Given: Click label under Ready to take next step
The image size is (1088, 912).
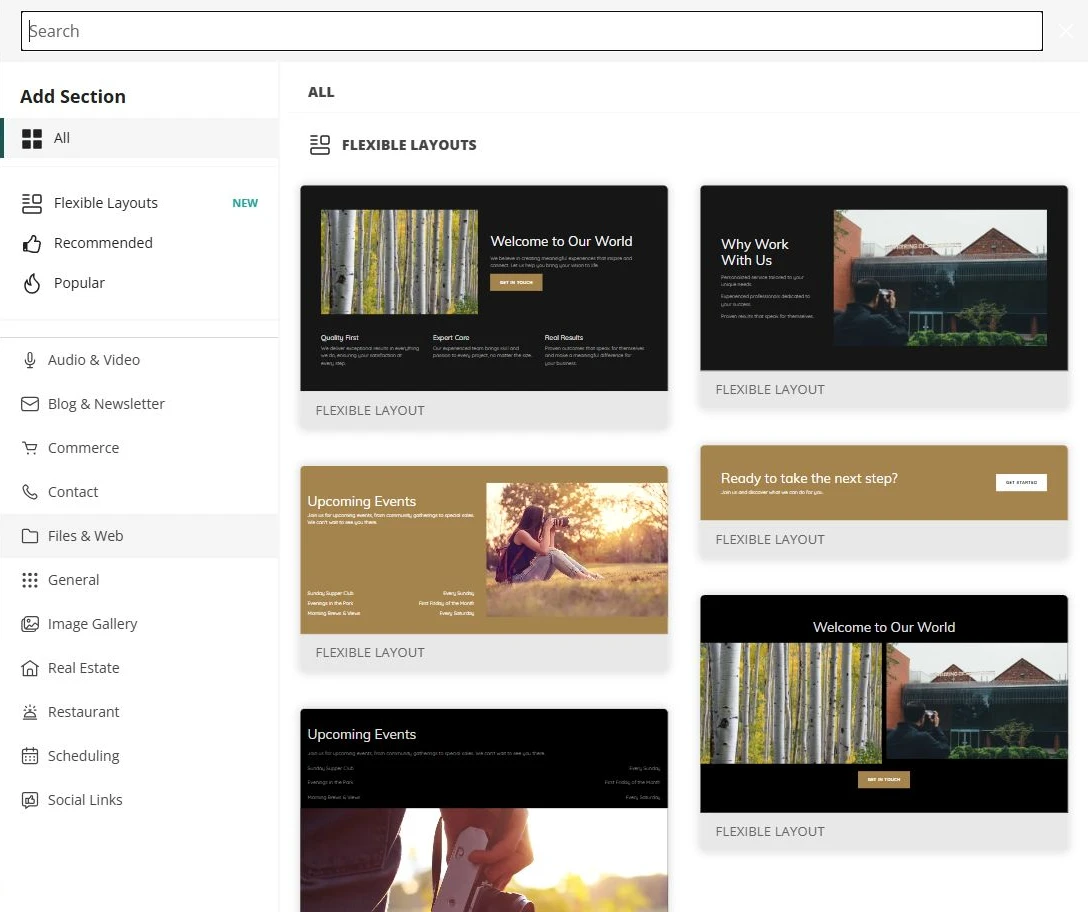Looking at the screenshot, I should pos(770,540).
